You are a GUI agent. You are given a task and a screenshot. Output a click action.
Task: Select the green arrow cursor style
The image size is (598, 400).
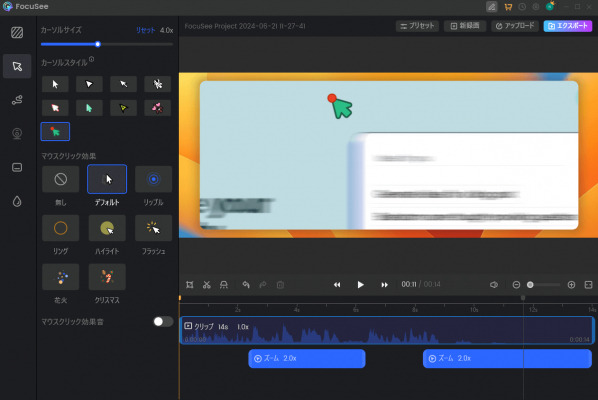click(x=89, y=108)
